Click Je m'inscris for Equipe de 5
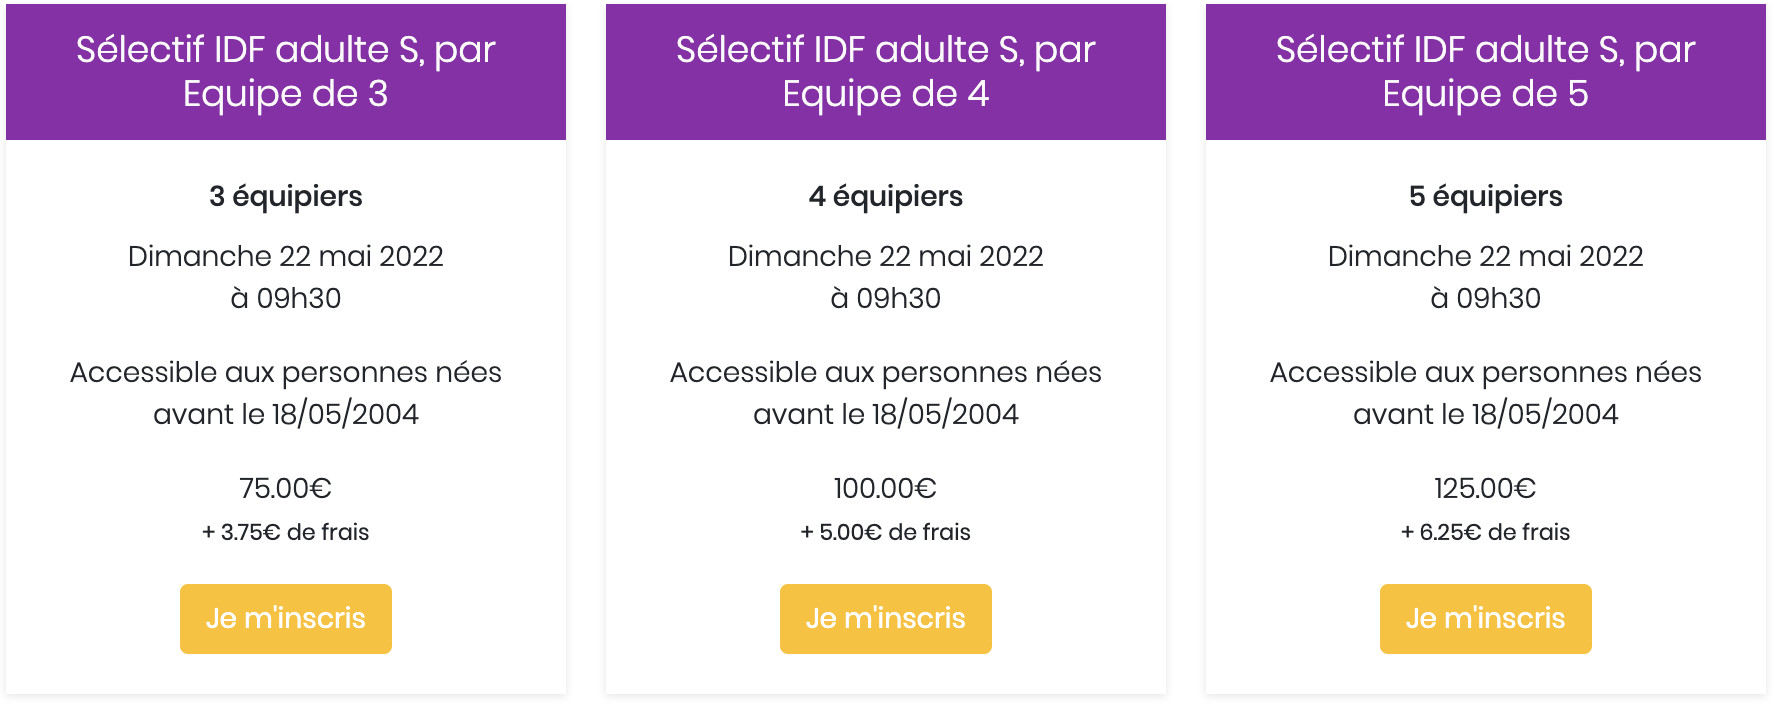 [1485, 618]
